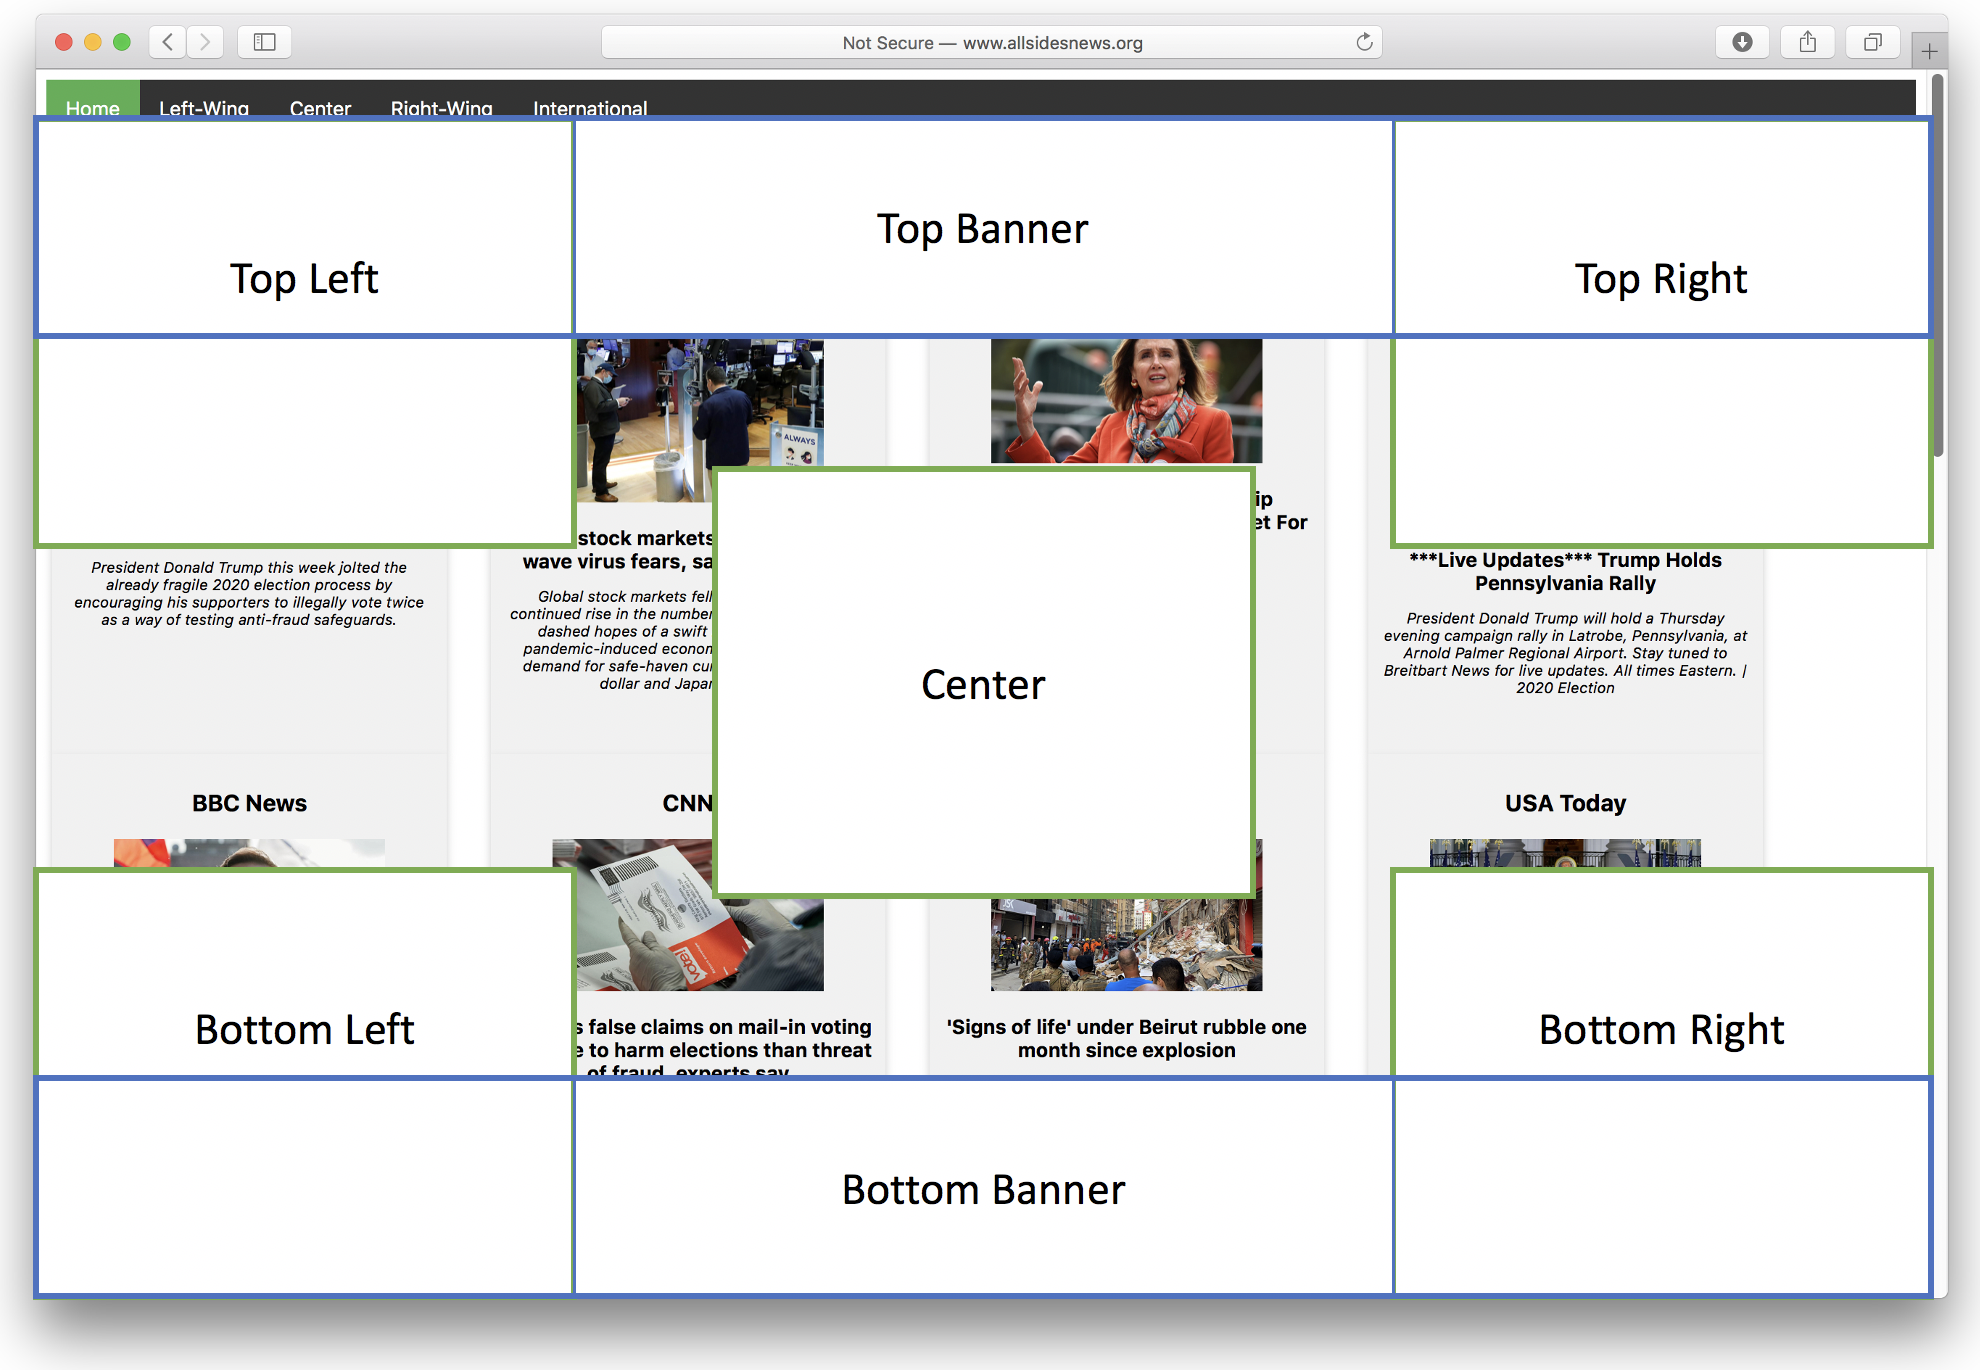Click the Share icon in Safari toolbar
This screenshot has height=1370, width=1980.
[1807, 42]
